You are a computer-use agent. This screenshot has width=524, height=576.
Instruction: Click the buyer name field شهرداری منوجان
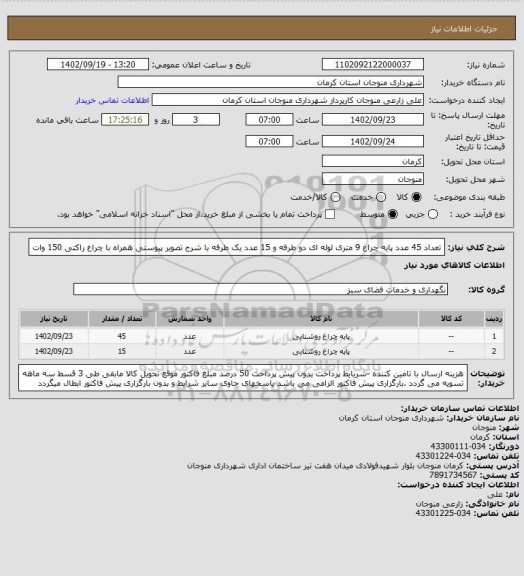point(270,82)
